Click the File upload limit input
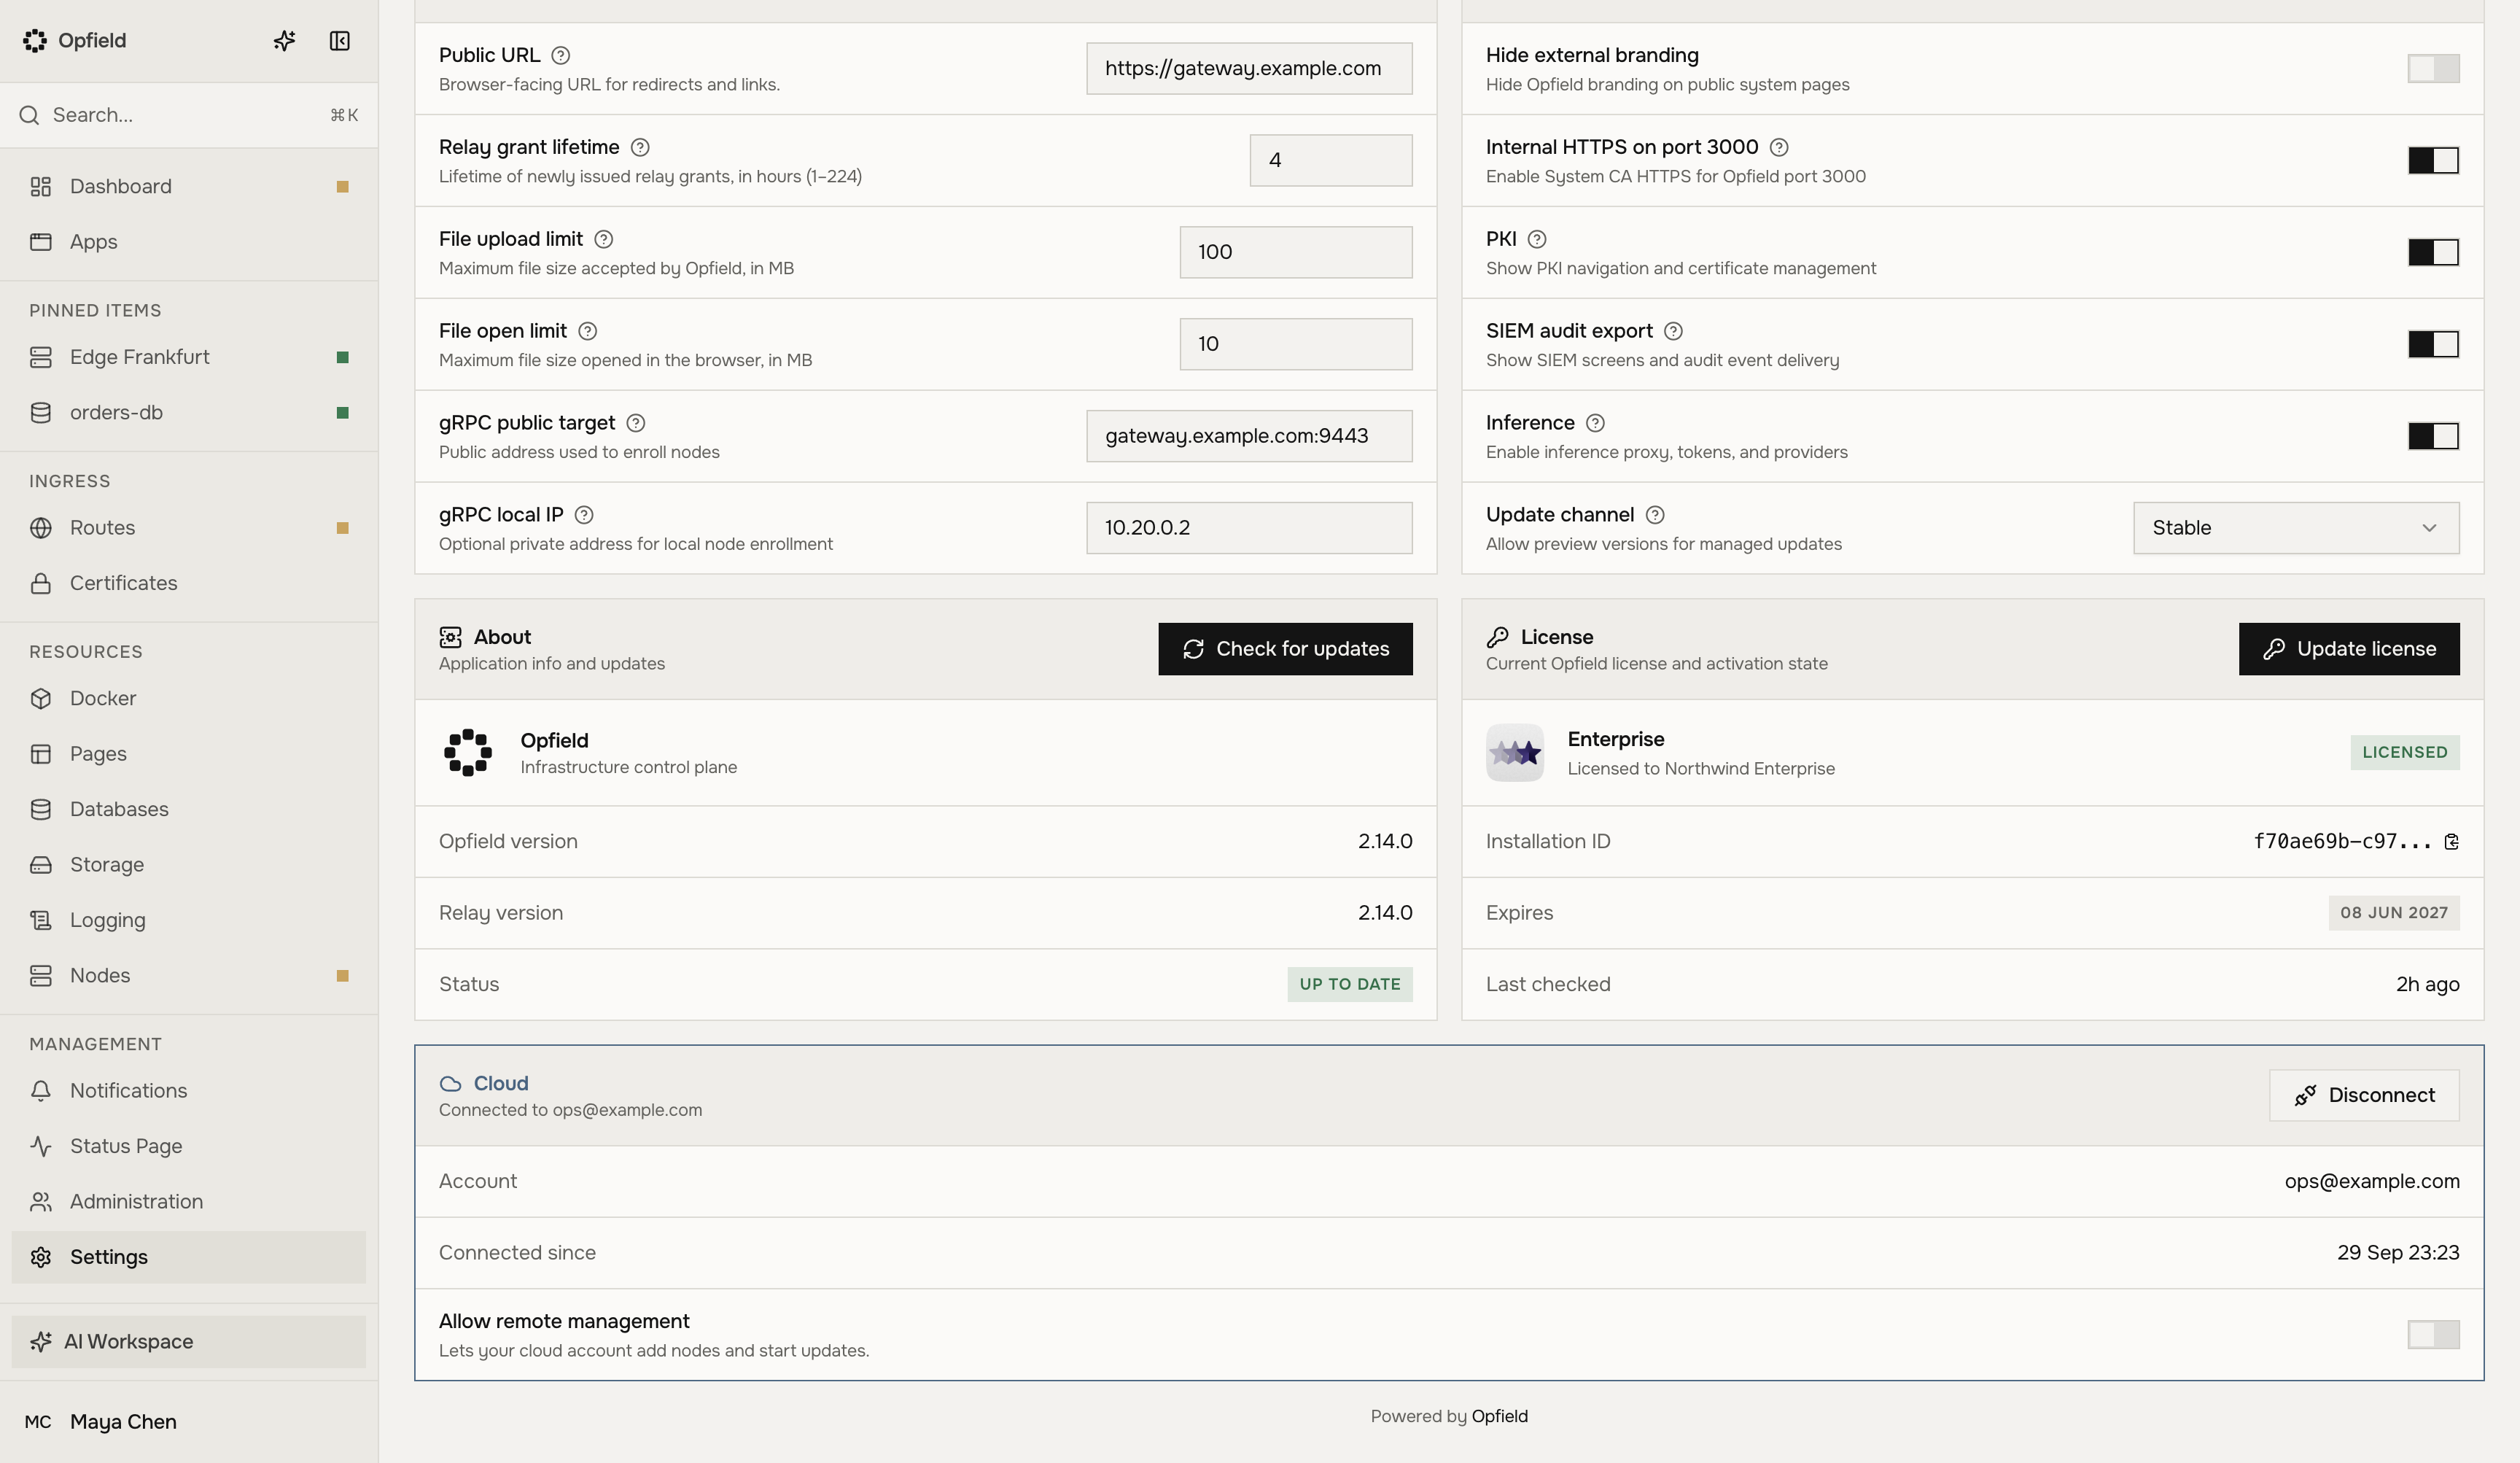The width and height of the screenshot is (2520, 1463). [1296, 253]
